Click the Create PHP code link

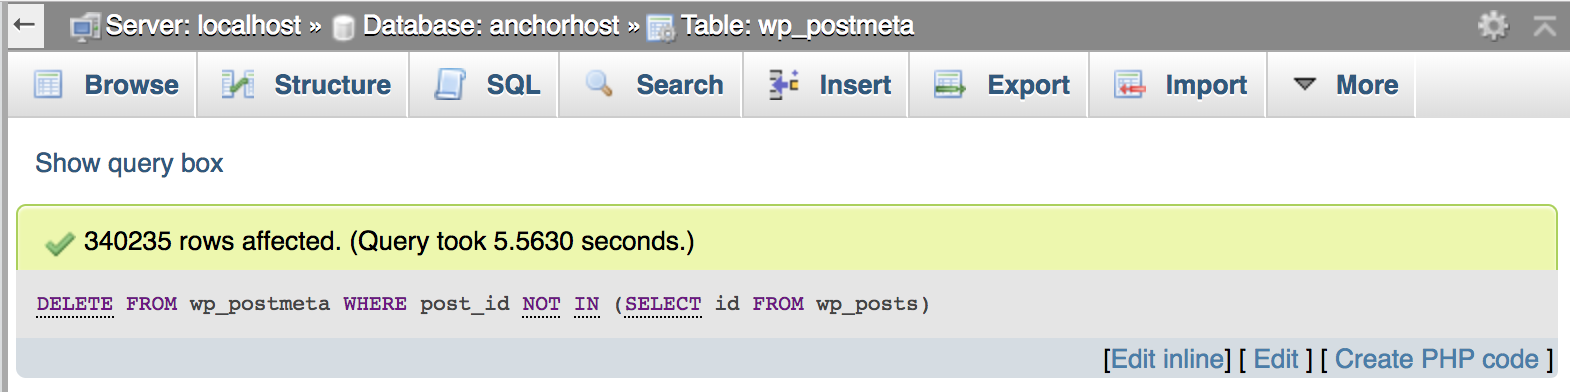click(x=1436, y=359)
